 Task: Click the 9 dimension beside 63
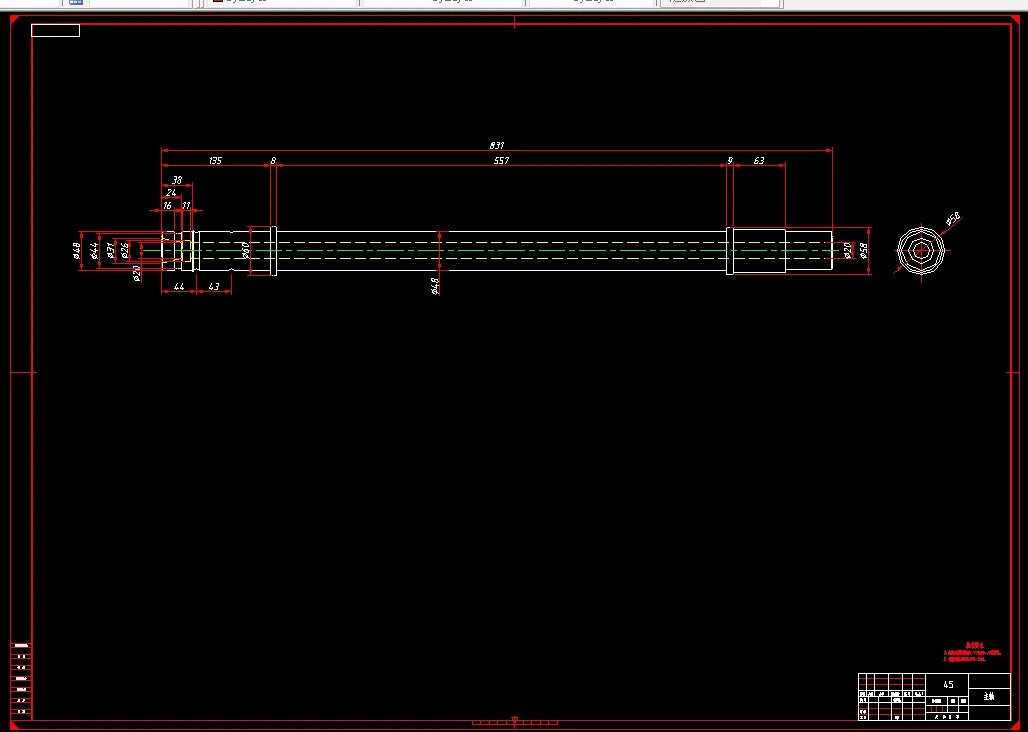[730, 161]
